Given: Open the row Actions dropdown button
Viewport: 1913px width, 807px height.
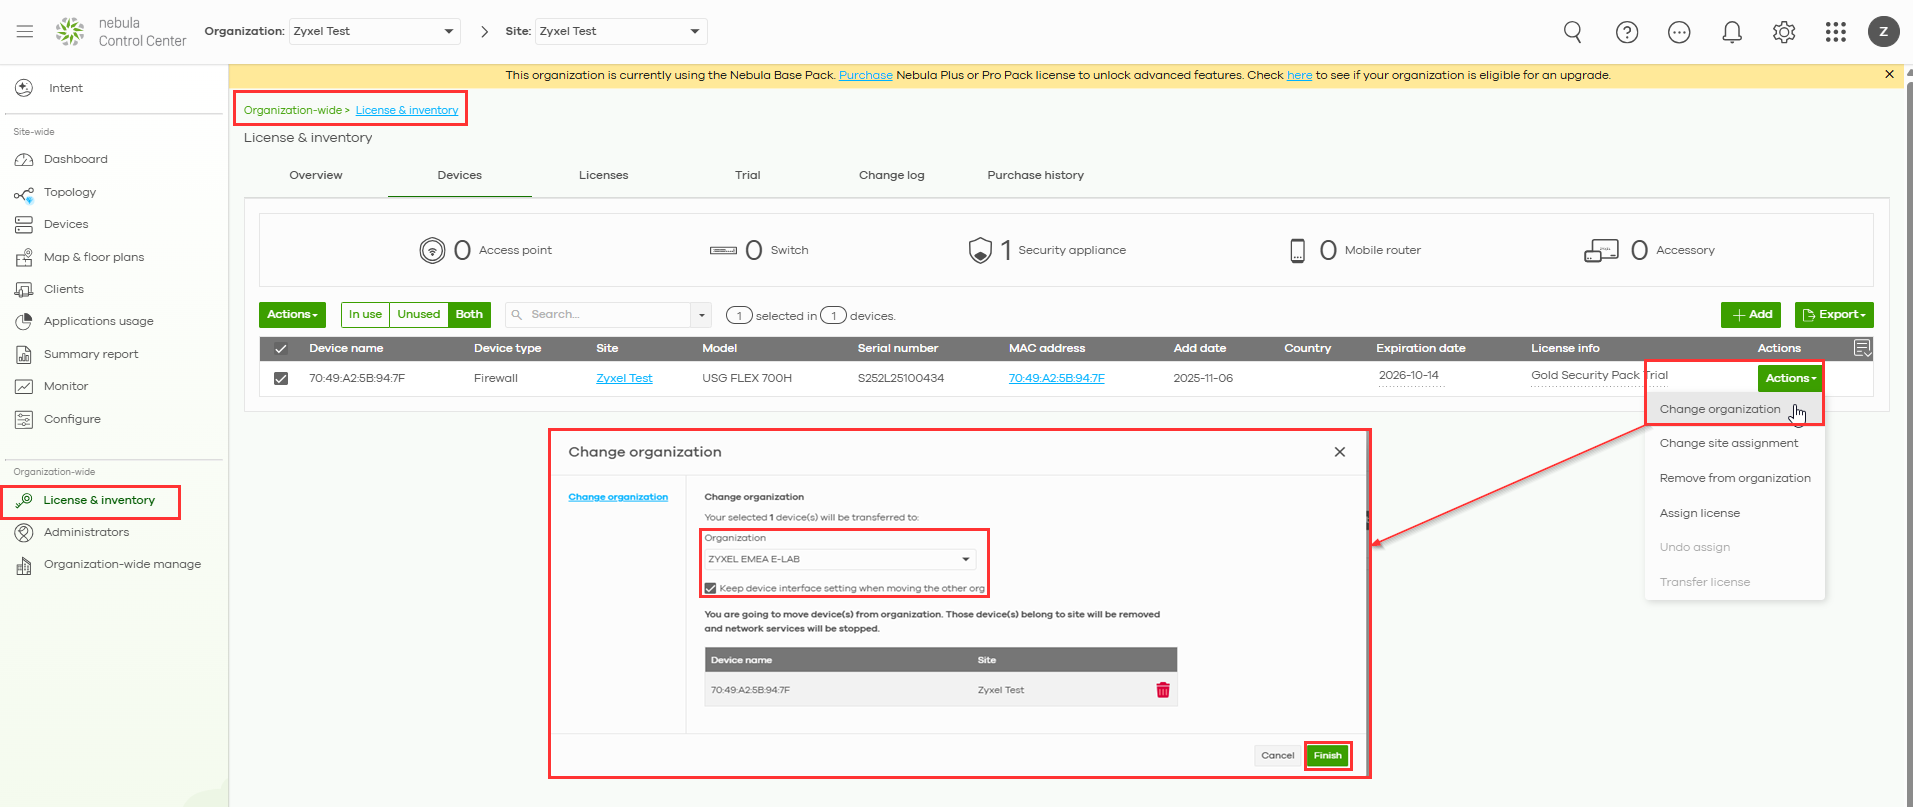Looking at the screenshot, I should click(1790, 378).
